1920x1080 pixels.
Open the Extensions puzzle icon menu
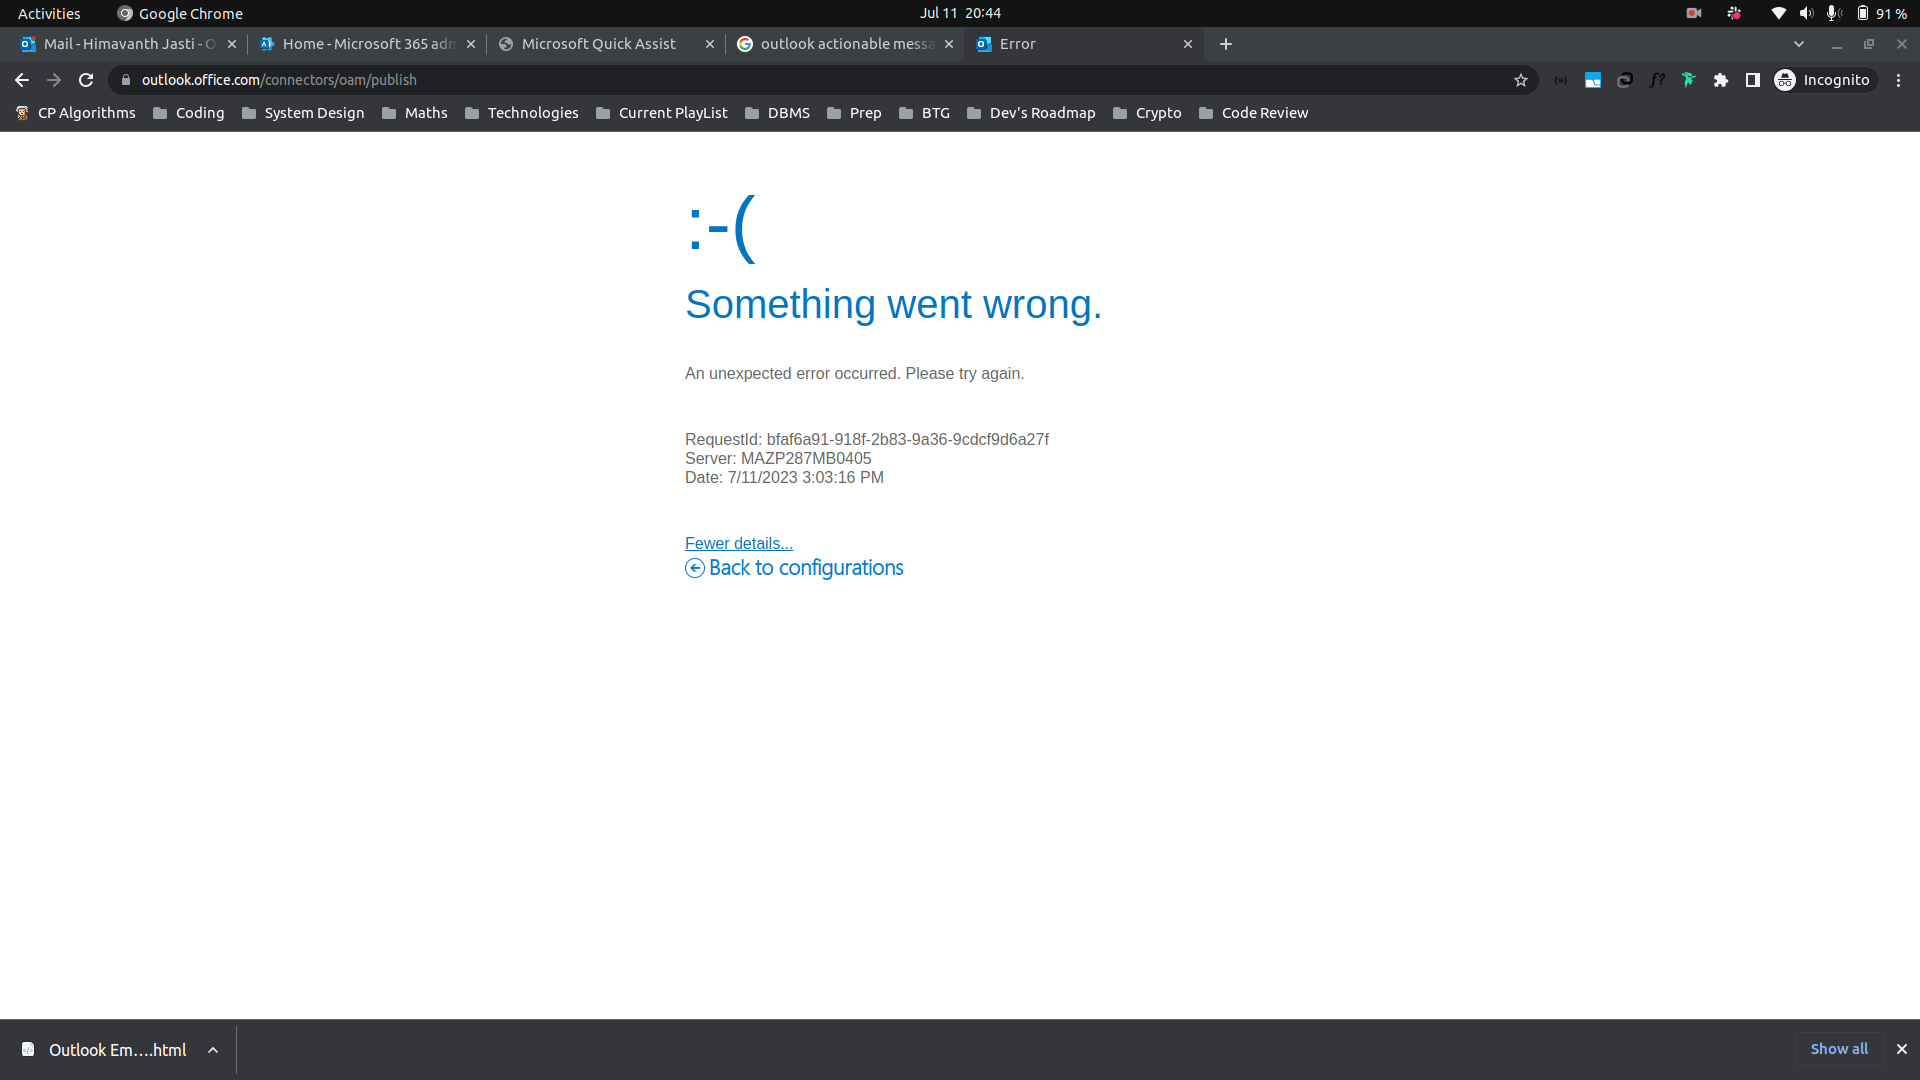point(1721,80)
